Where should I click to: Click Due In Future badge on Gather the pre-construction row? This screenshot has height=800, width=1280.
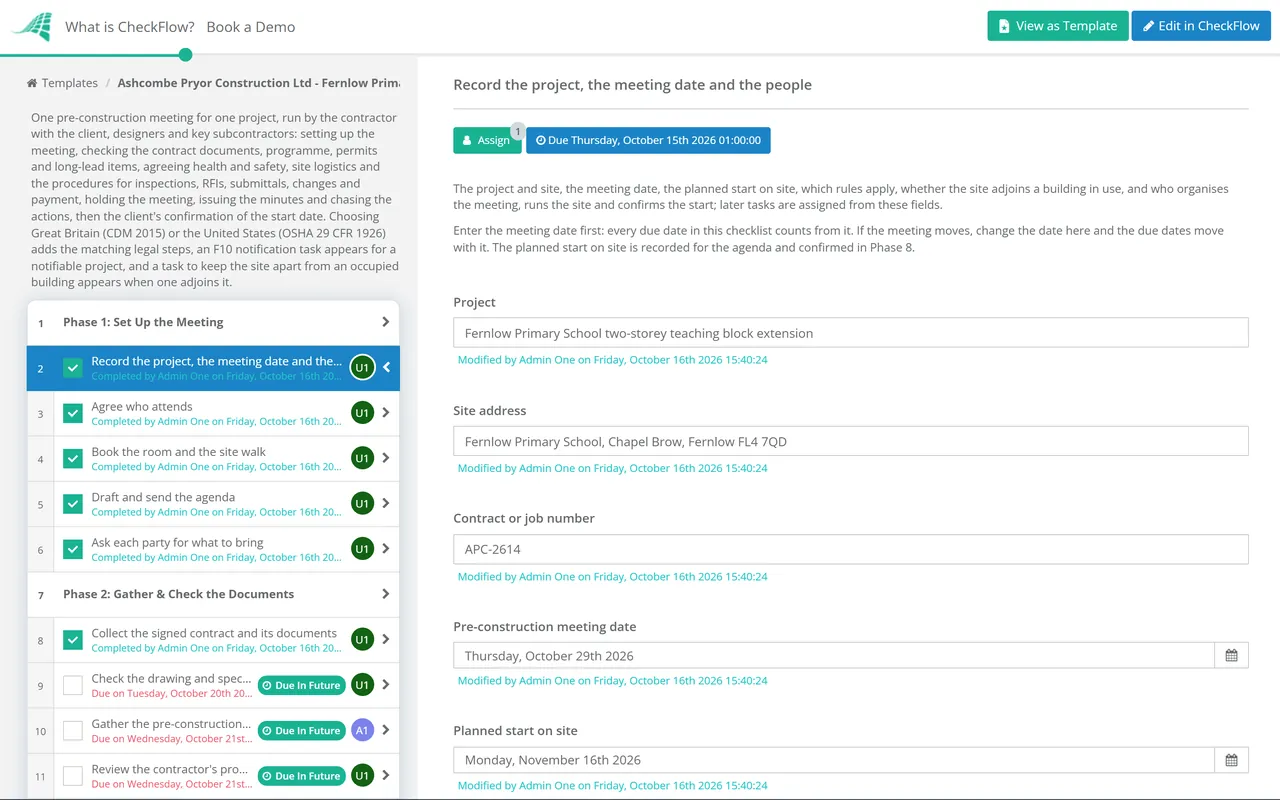coord(301,730)
